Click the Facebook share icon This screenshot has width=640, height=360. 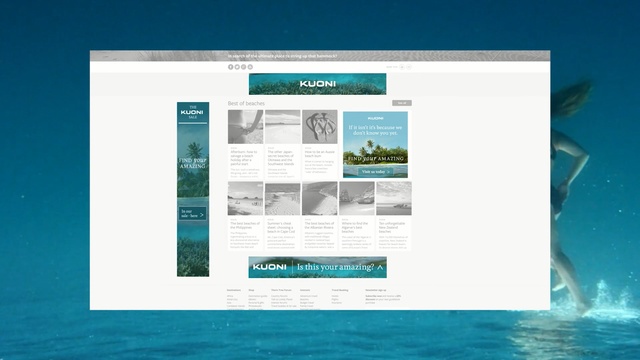click(231, 67)
